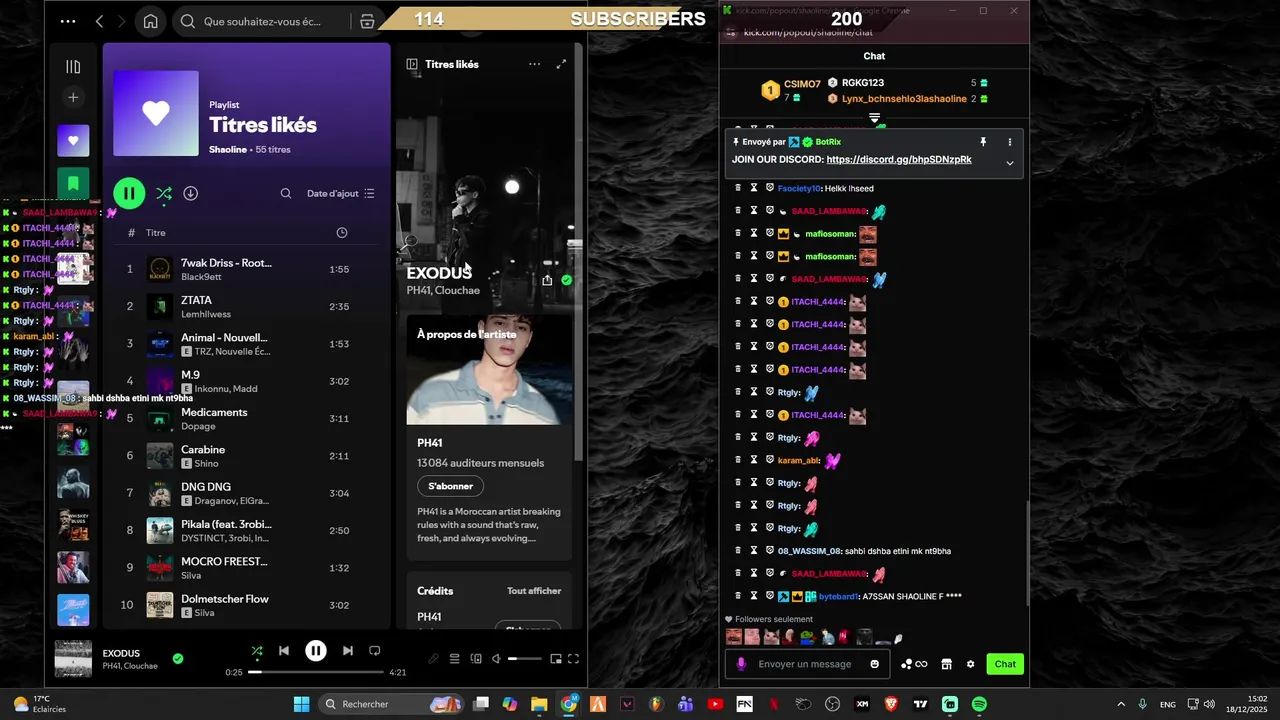
Task: Click the taskbar Rechercher search box
Action: point(393,704)
